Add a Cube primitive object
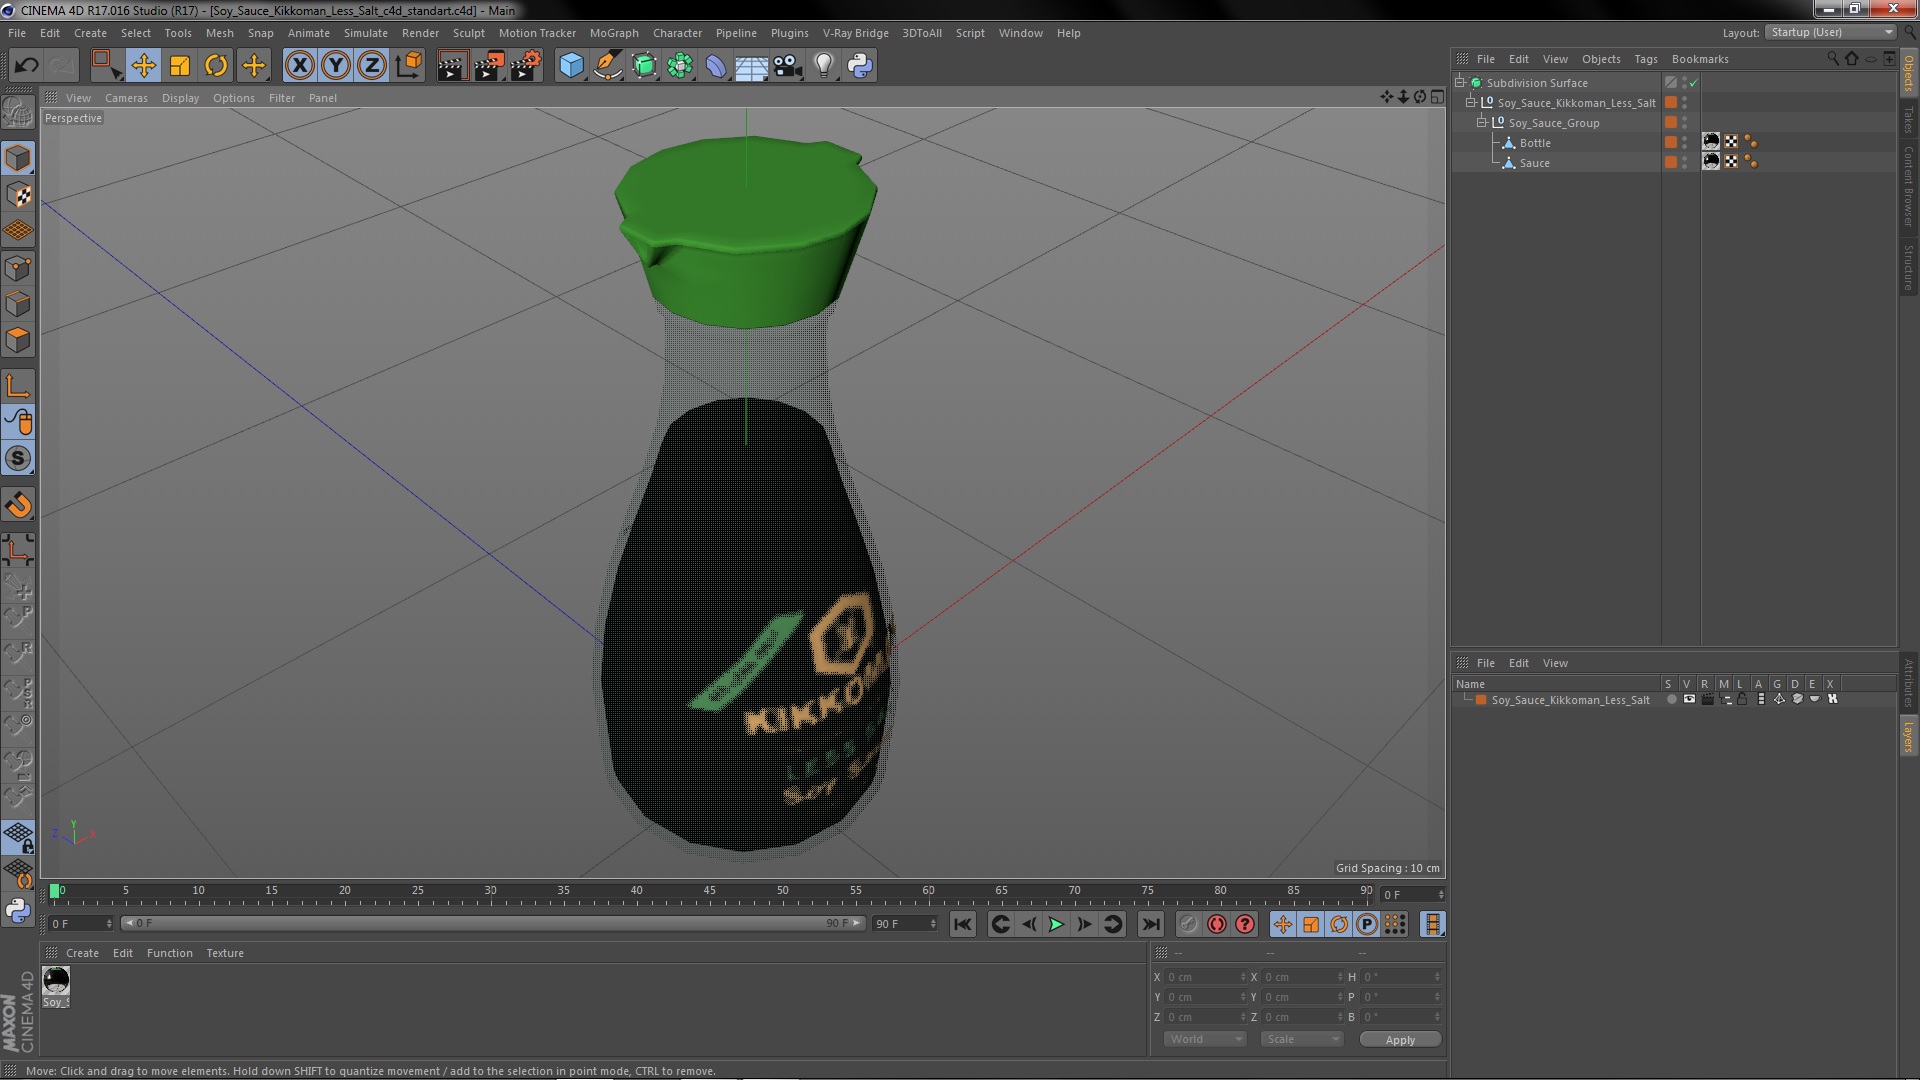This screenshot has height=1080, width=1920. click(x=571, y=66)
